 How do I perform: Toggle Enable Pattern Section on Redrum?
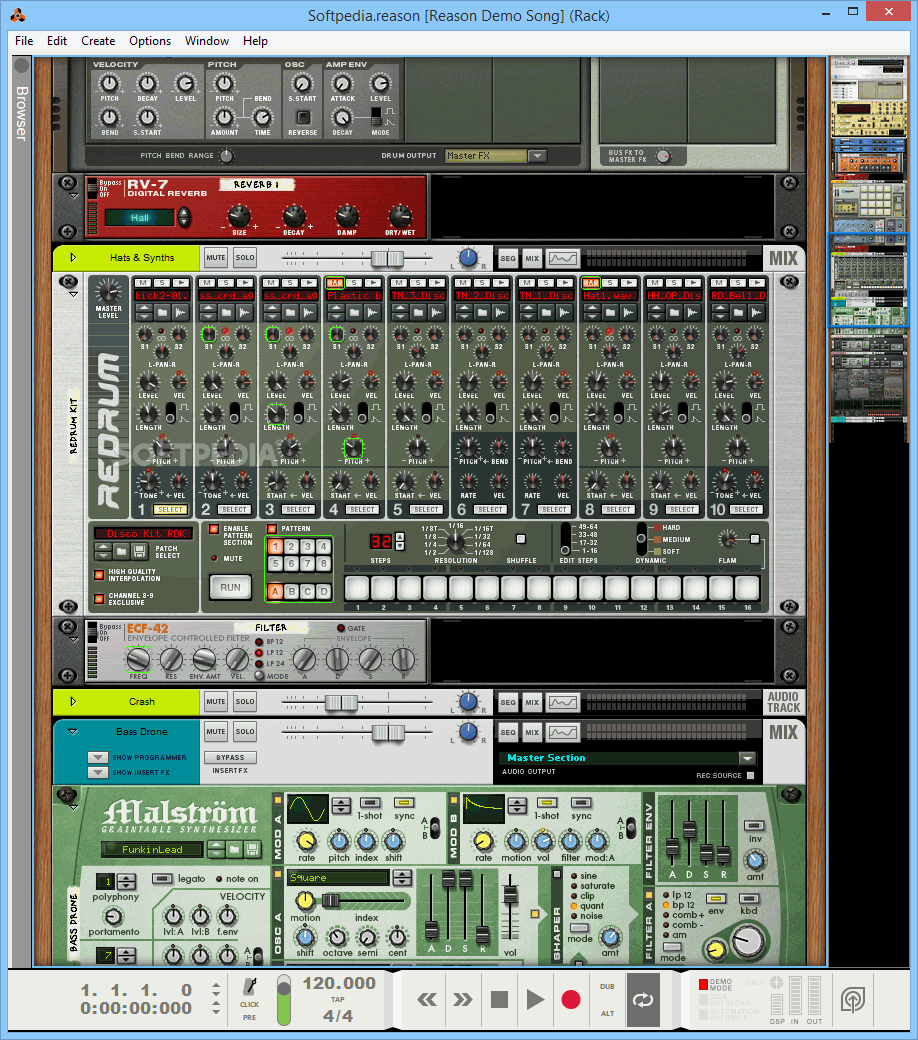[214, 529]
